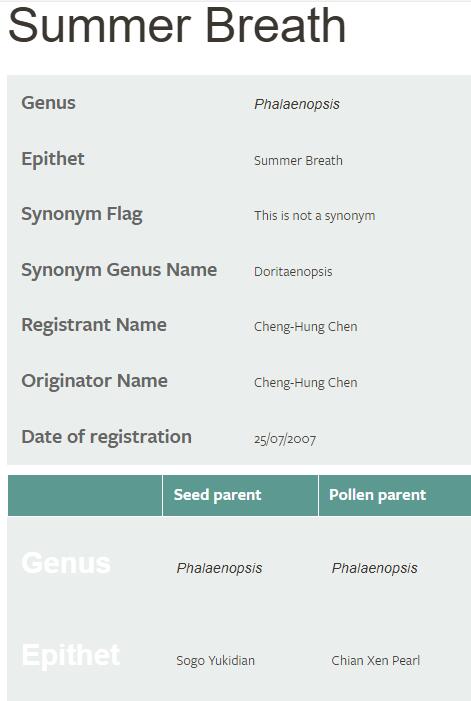471x701 pixels.
Task: Select the Cheng-Hung Chen registrant value
Action: pyautogui.click(x=306, y=327)
